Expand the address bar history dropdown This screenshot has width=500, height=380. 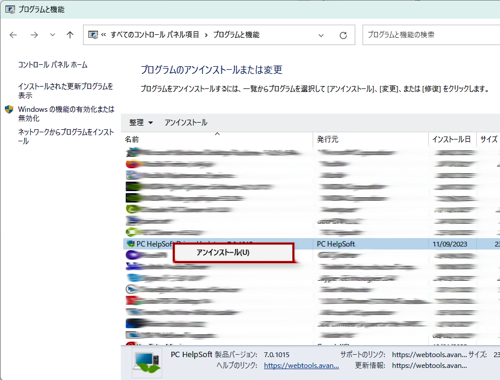pyautogui.click(x=321, y=35)
